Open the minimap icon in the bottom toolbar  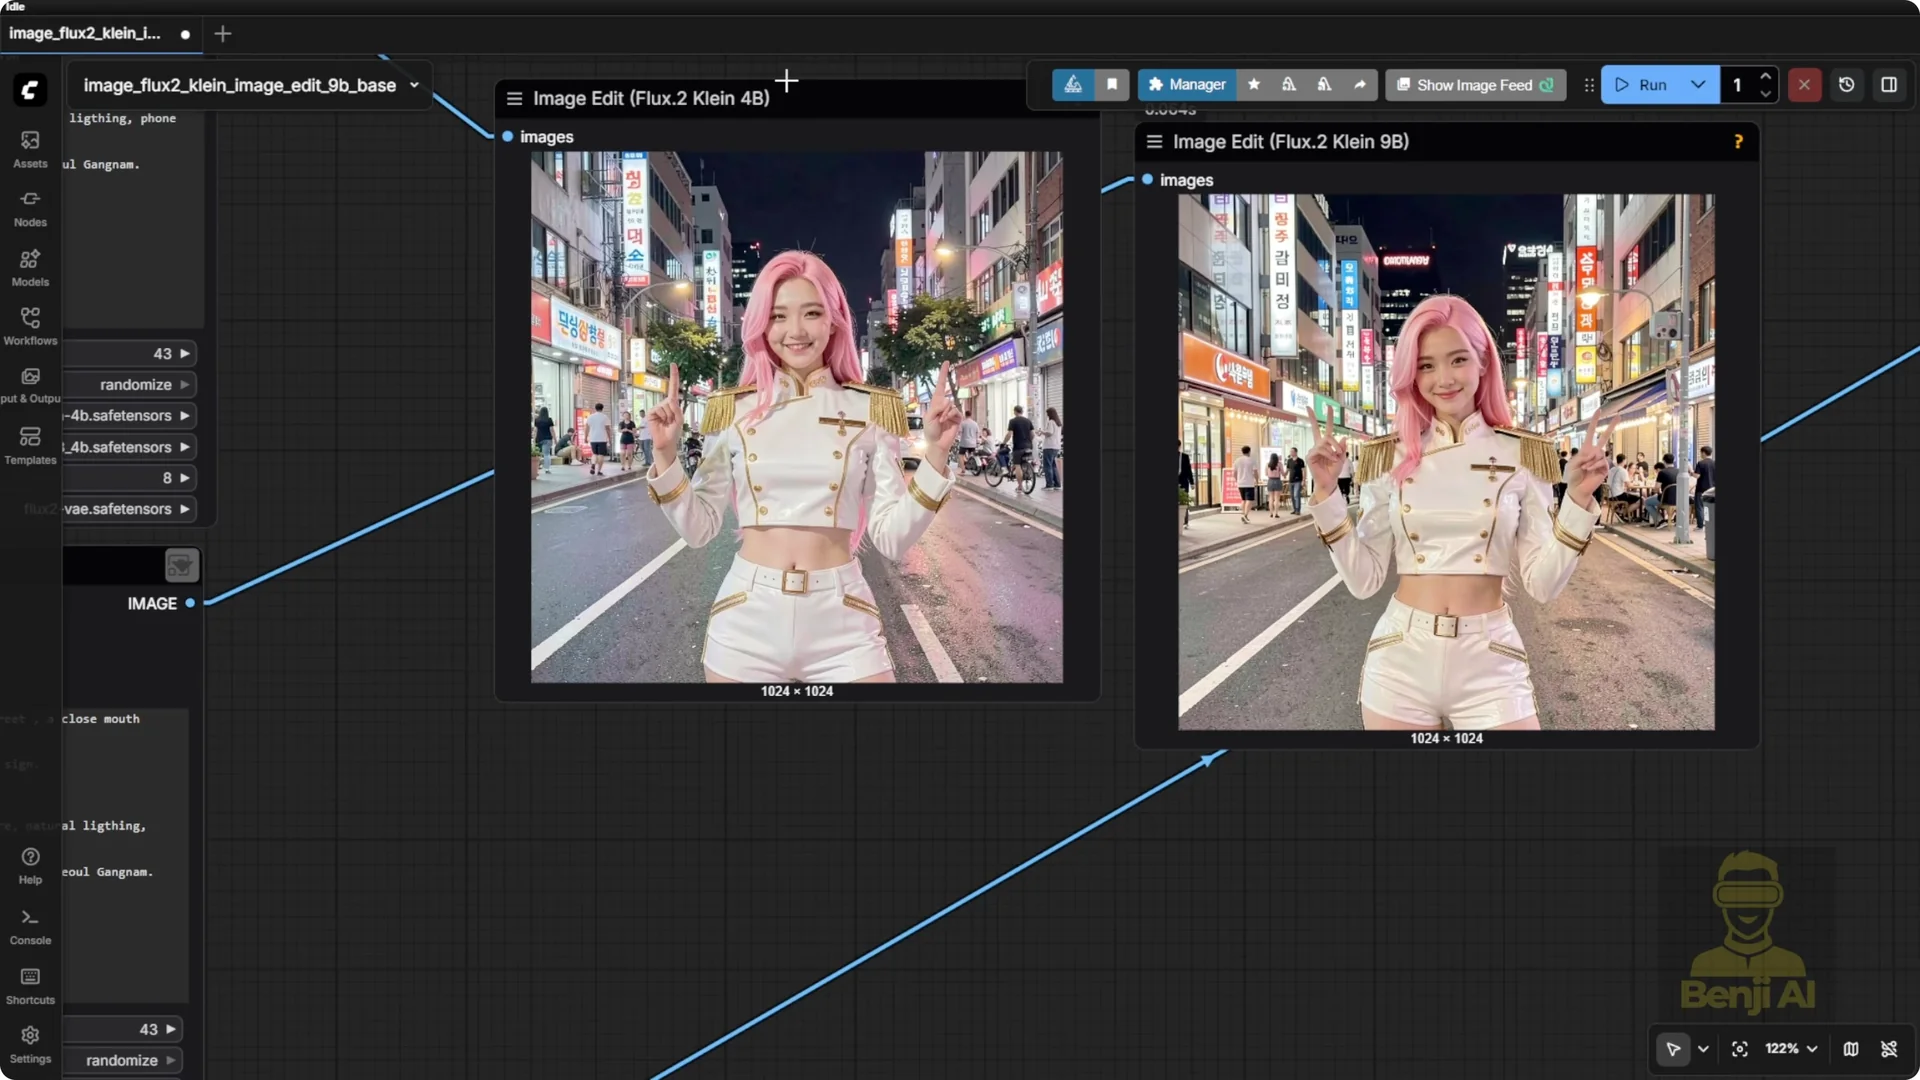[1851, 1049]
